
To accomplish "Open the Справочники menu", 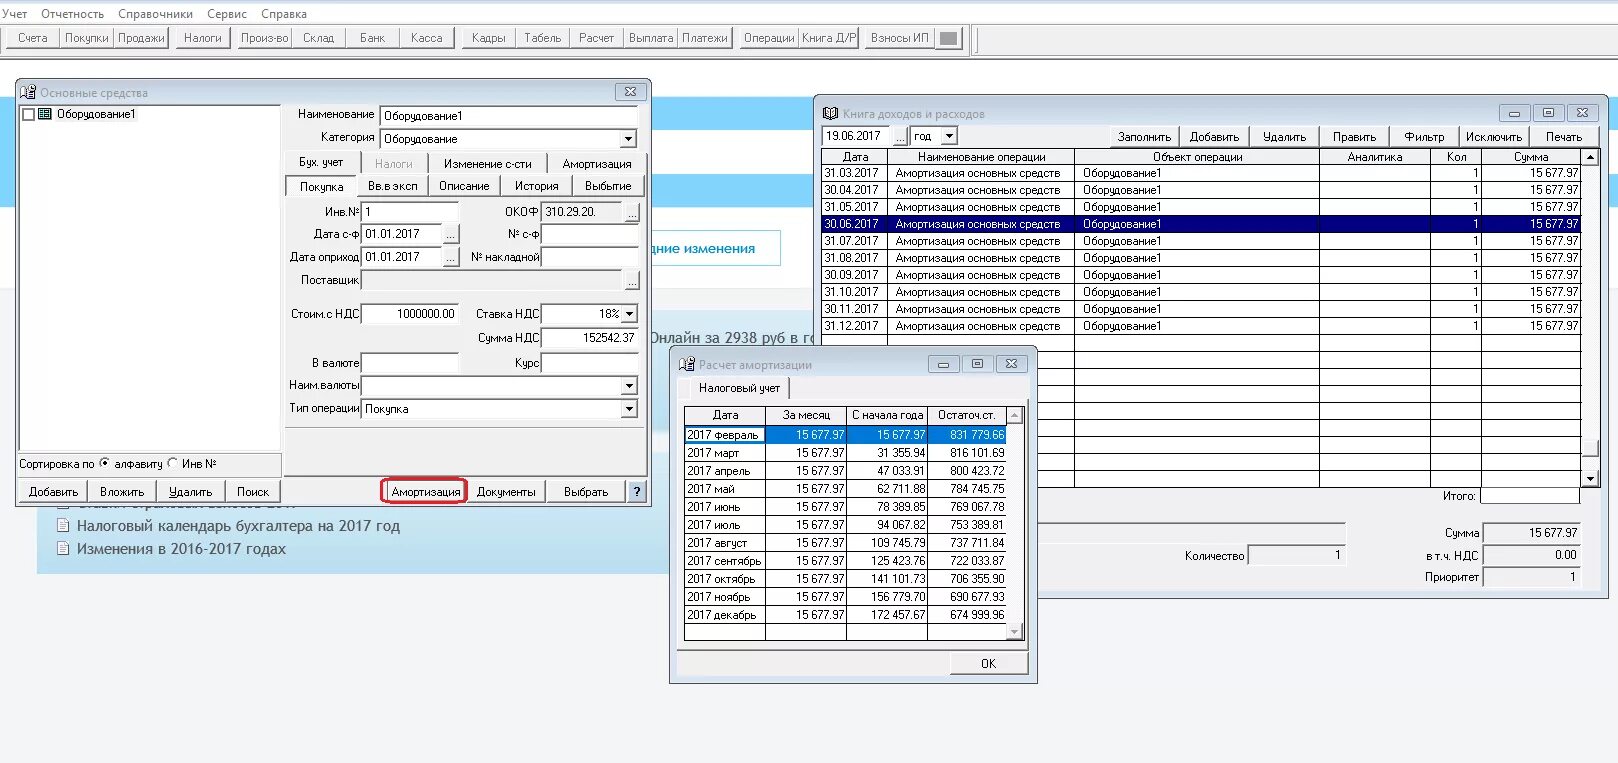I will (x=155, y=14).
